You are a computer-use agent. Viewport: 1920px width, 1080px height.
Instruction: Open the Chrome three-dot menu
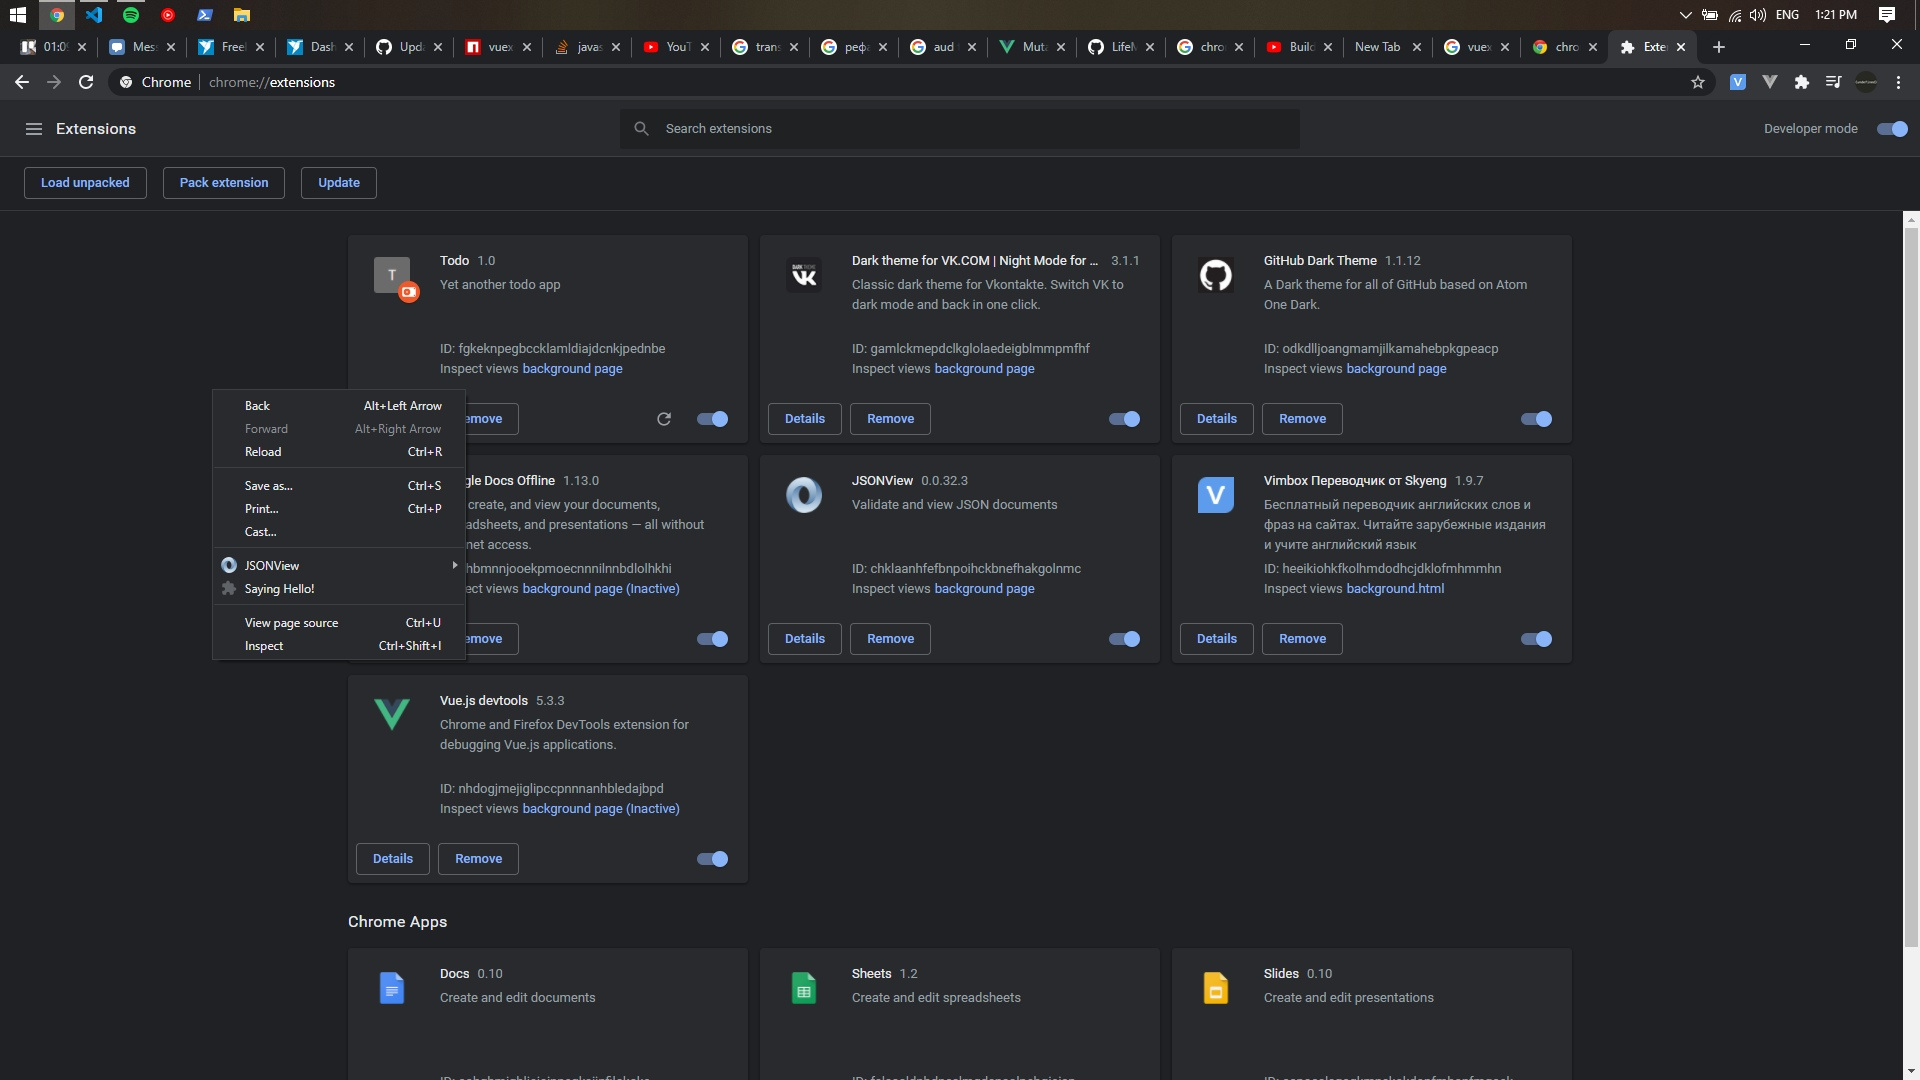[1898, 82]
